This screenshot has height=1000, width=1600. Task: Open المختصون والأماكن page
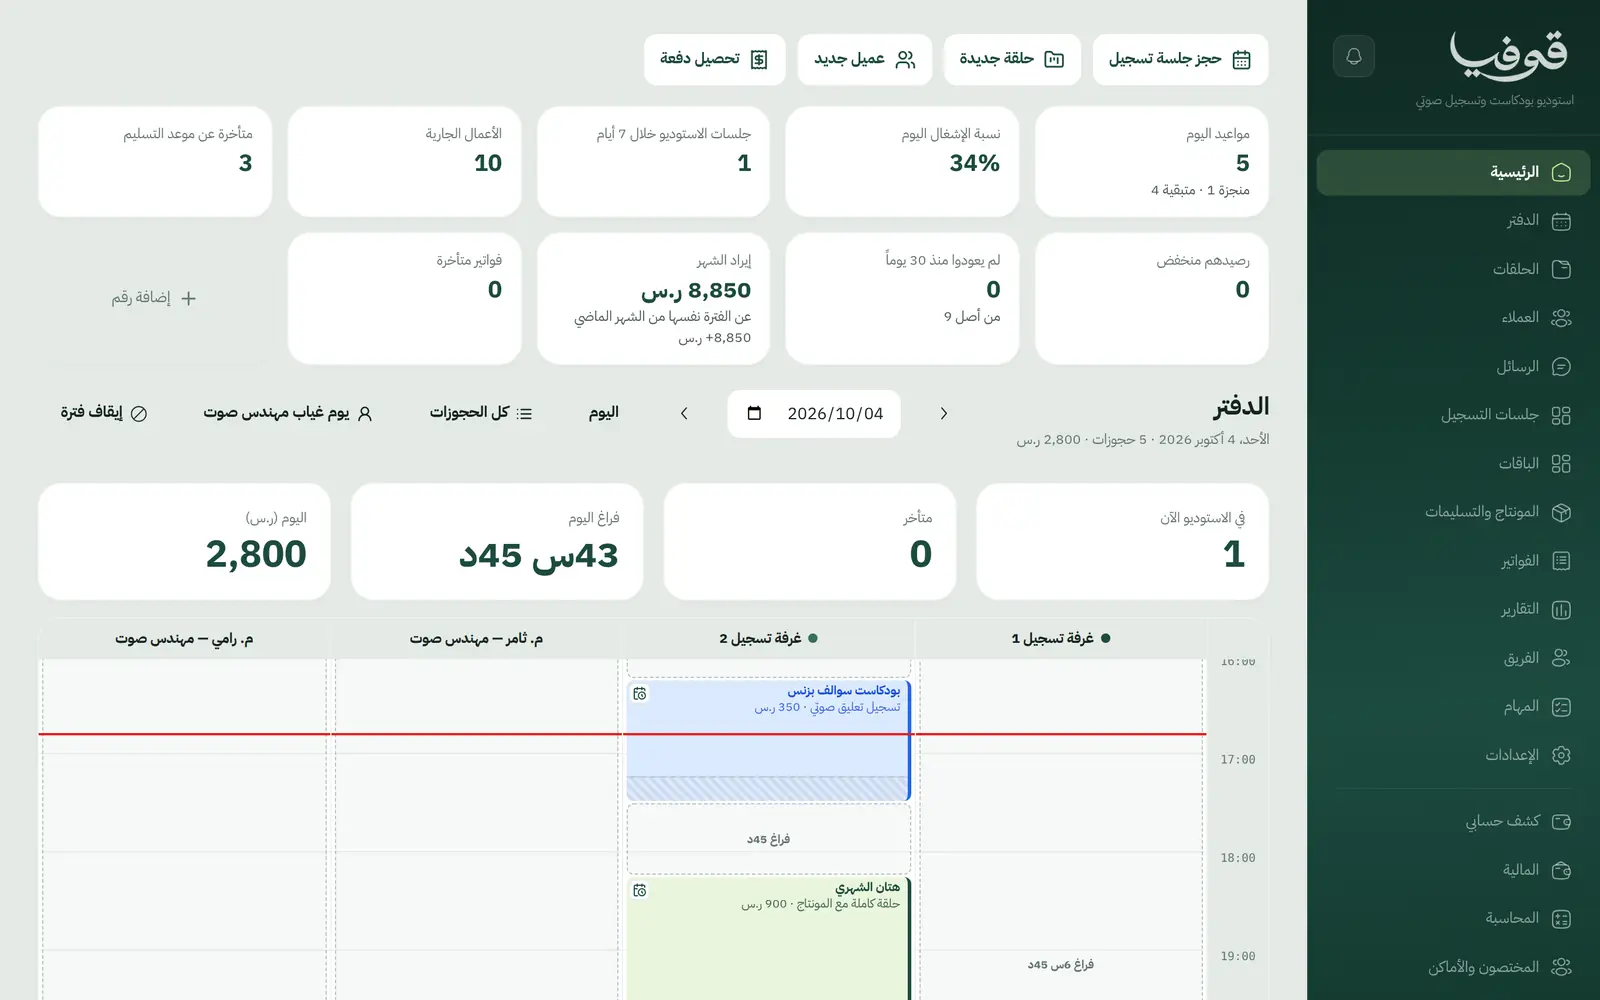point(1453,967)
